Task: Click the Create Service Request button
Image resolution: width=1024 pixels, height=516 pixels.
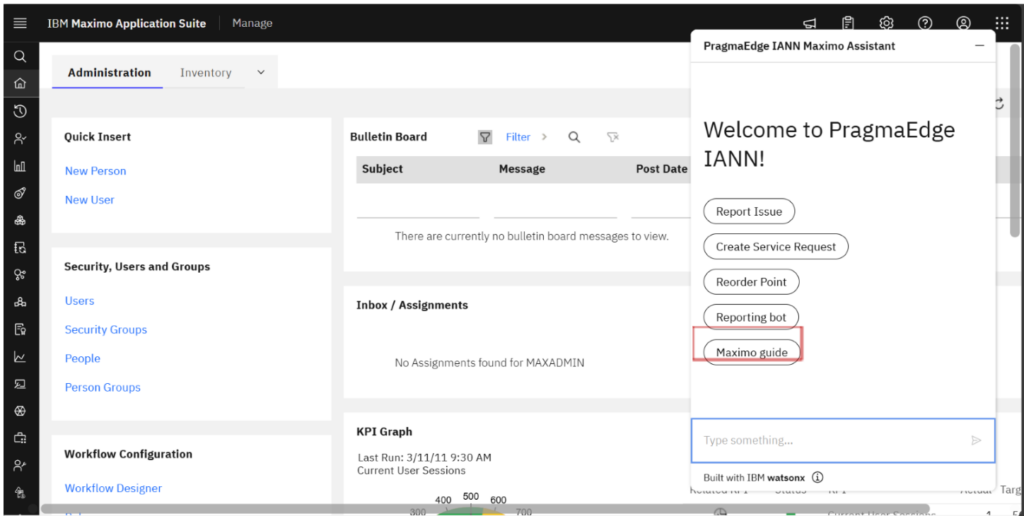Action: coord(776,247)
